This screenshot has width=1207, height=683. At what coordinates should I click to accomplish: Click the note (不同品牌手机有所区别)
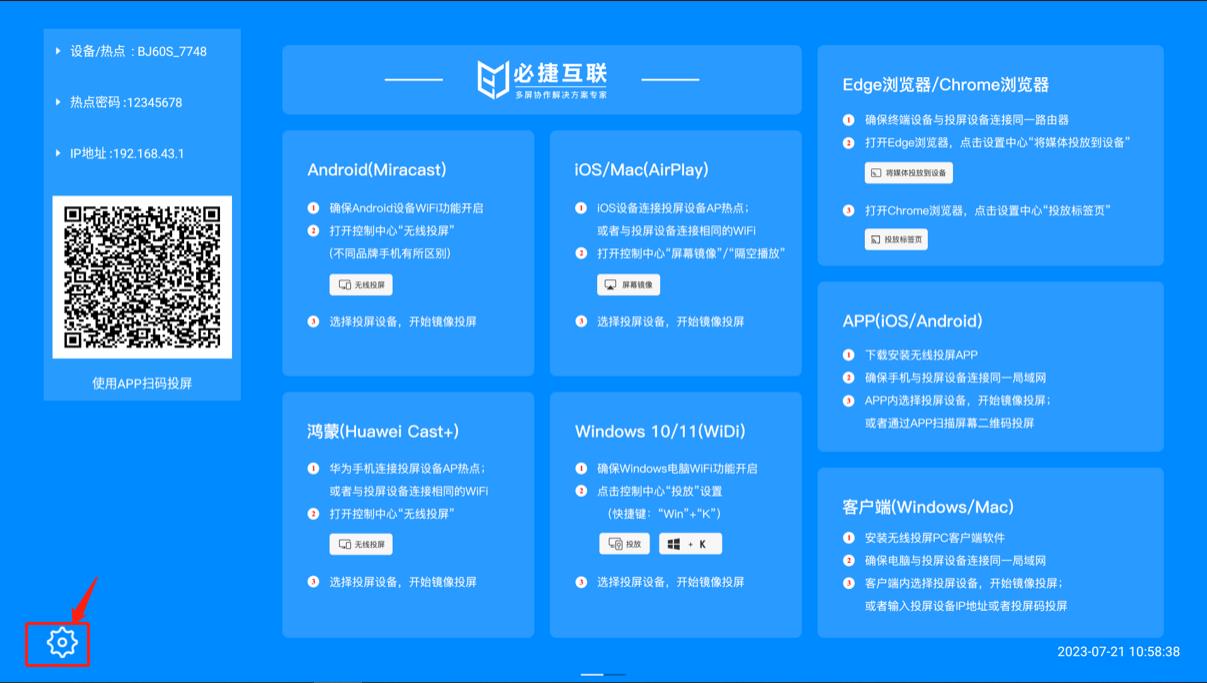pos(390,253)
